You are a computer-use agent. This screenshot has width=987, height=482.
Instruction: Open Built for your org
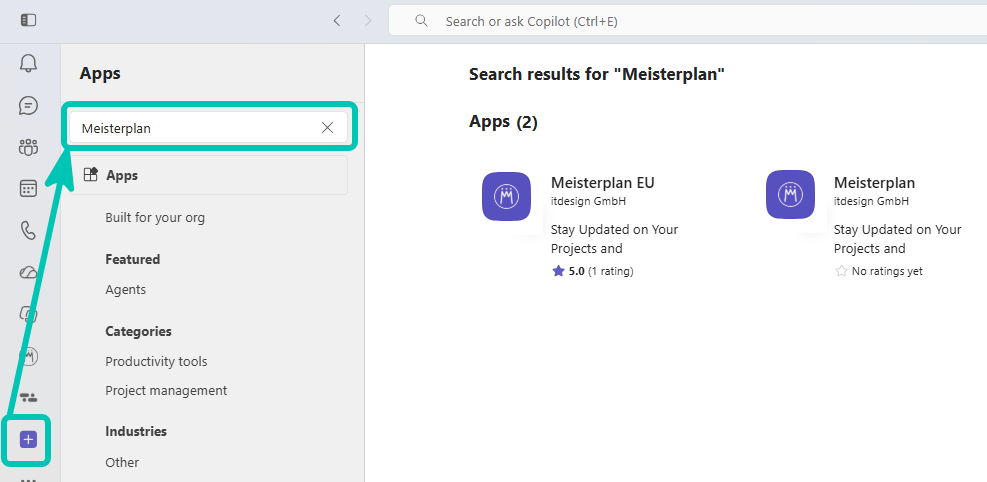(155, 218)
